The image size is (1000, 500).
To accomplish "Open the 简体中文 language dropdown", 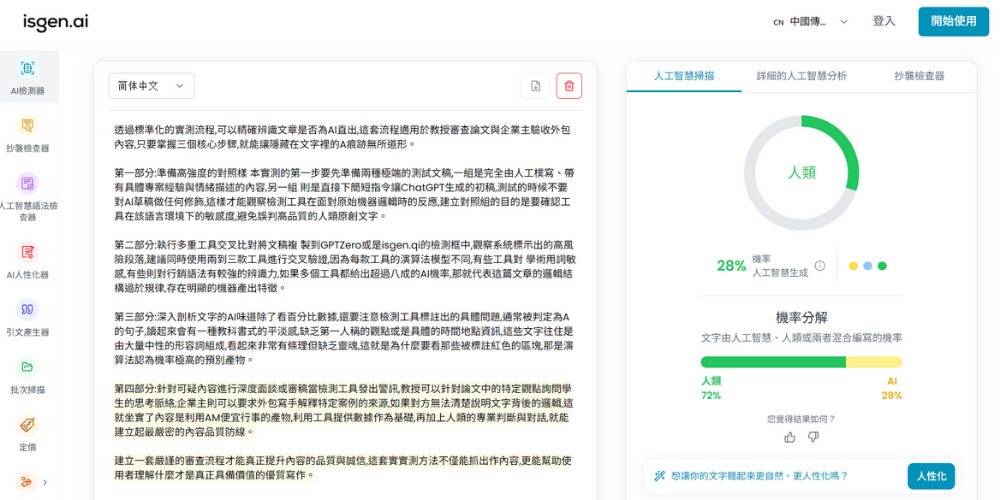I will [152, 85].
